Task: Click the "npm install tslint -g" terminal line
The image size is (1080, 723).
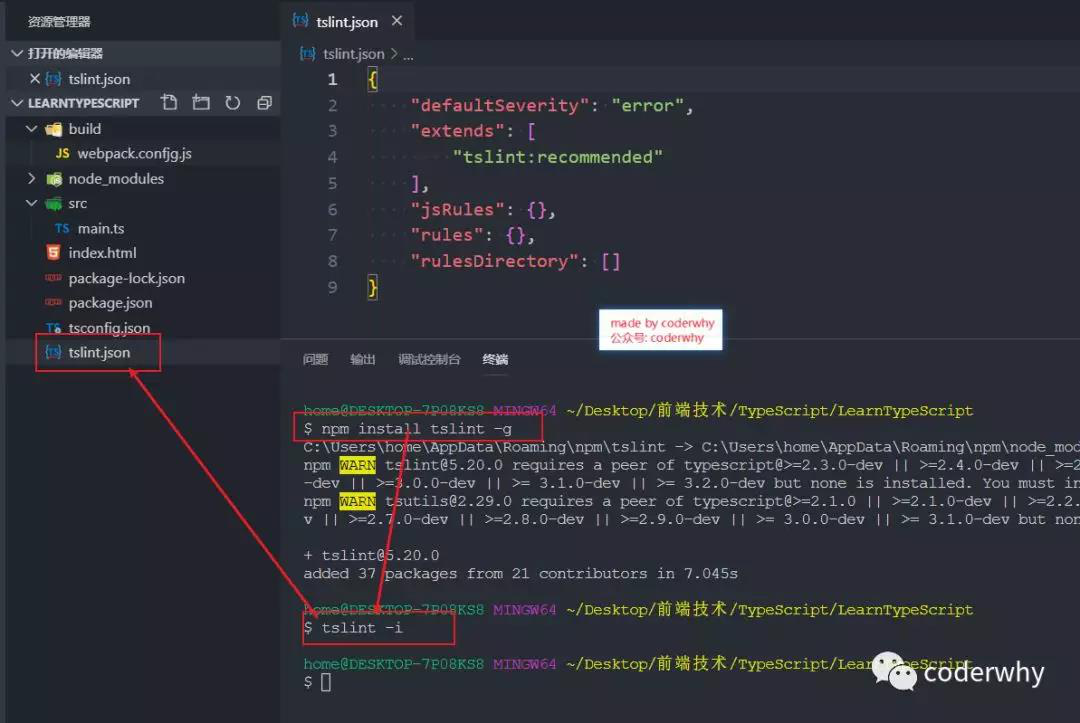Action: pos(408,429)
